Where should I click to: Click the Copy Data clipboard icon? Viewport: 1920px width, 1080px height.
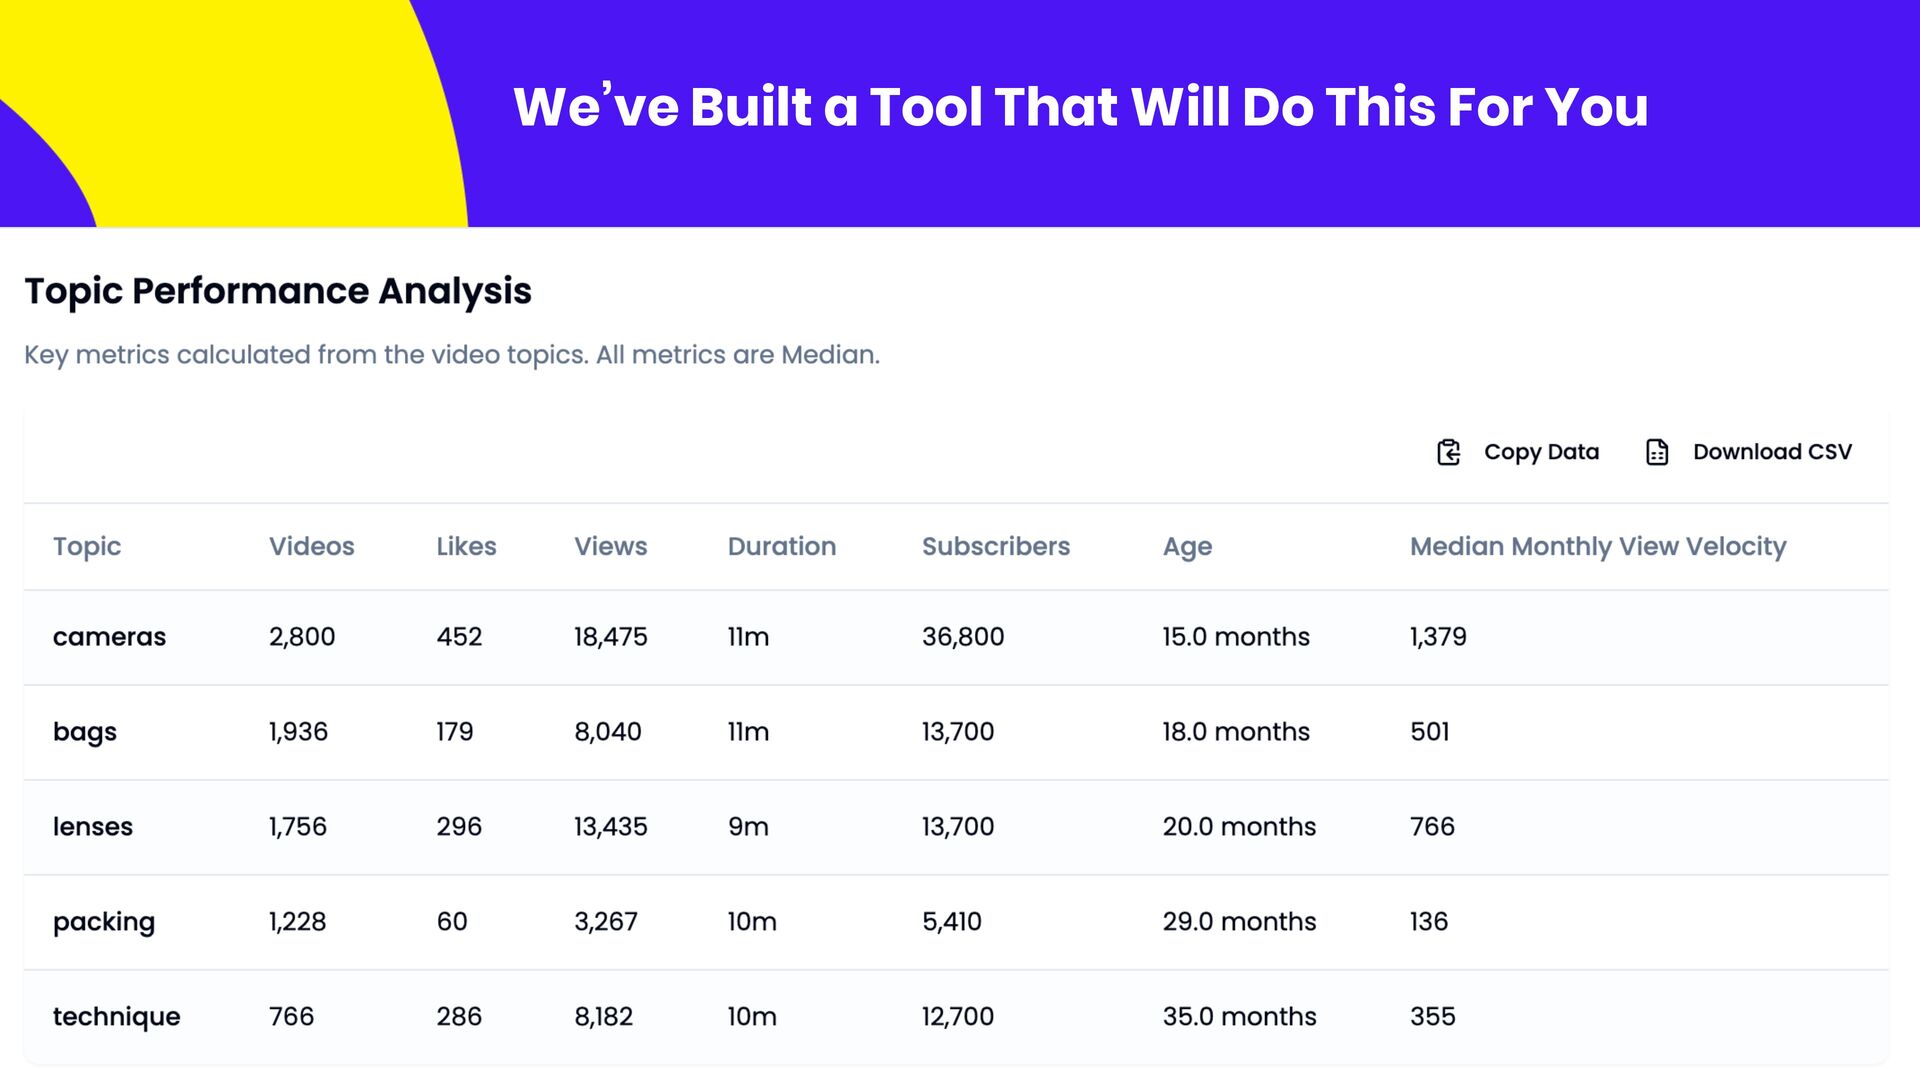[1448, 452]
